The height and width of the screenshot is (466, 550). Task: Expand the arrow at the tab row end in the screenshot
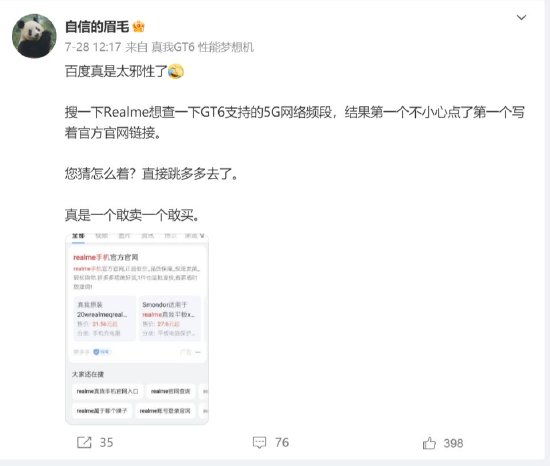tap(202, 236)
